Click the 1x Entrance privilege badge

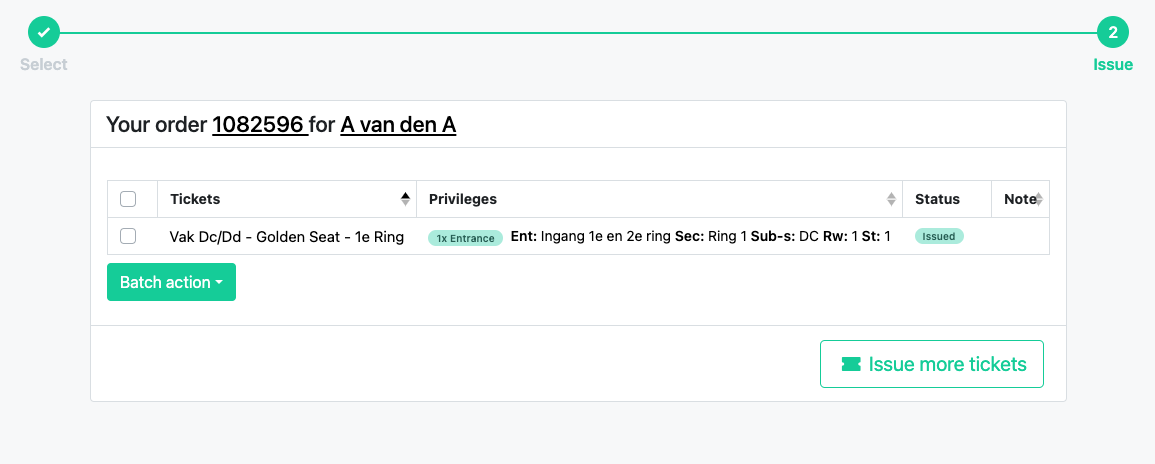[466, 238]
